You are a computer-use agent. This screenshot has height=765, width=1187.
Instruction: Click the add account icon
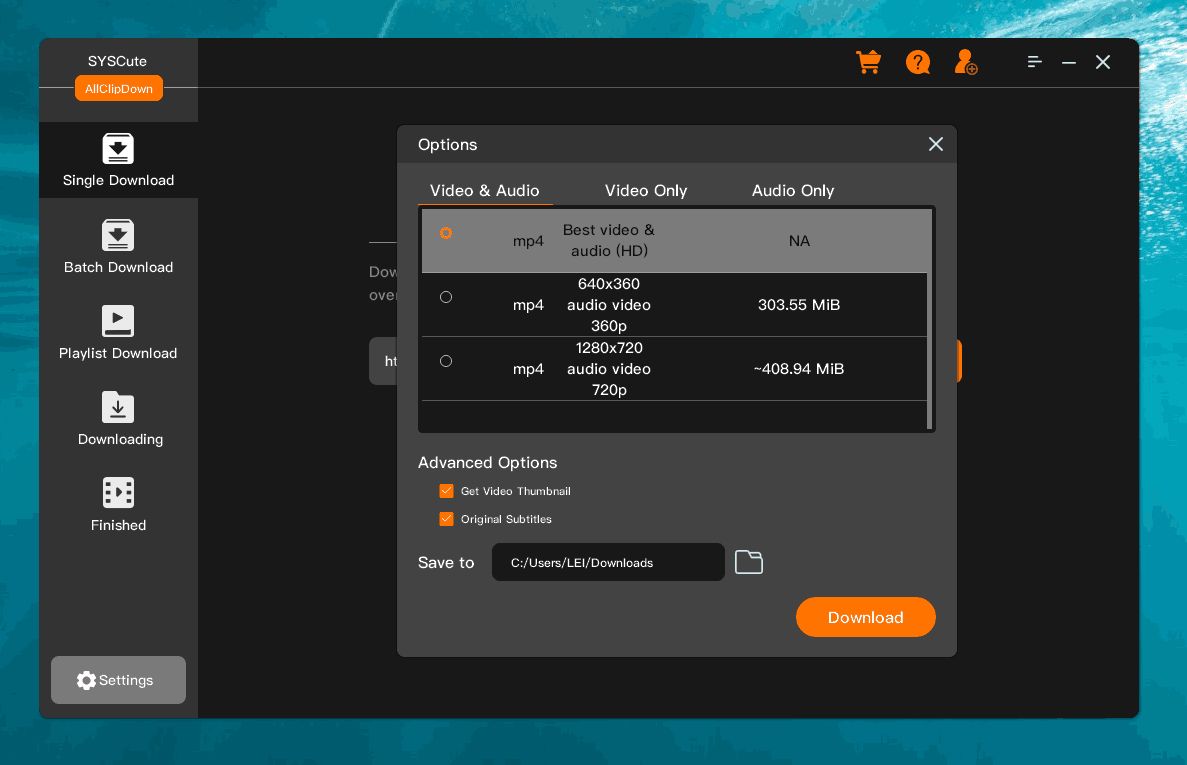click(x=964, y=62)
